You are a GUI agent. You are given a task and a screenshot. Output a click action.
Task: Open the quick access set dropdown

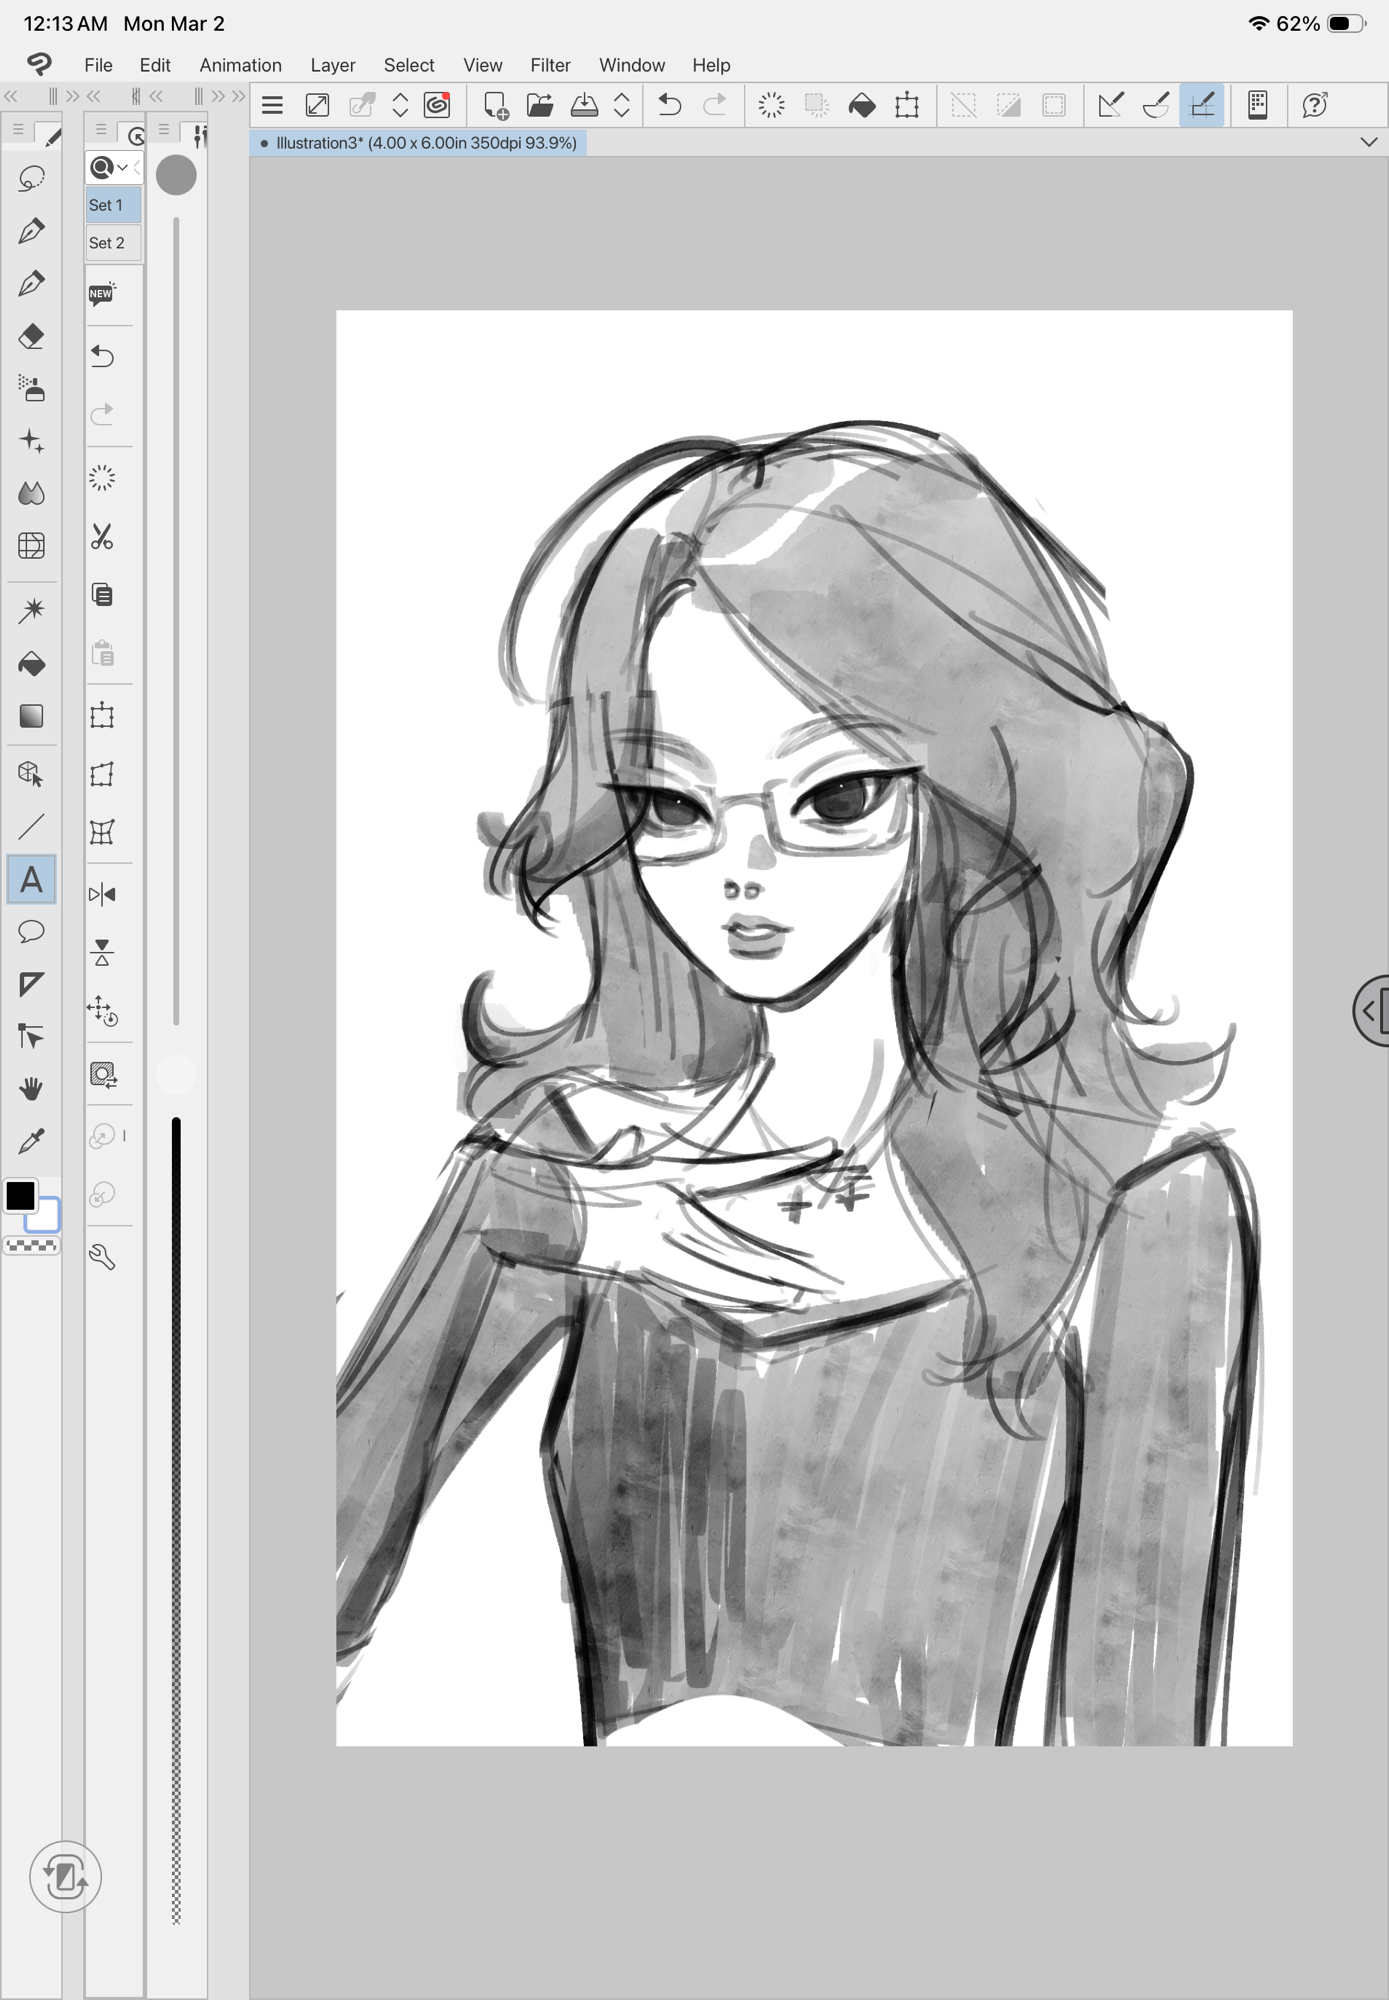tap(110, 168)
